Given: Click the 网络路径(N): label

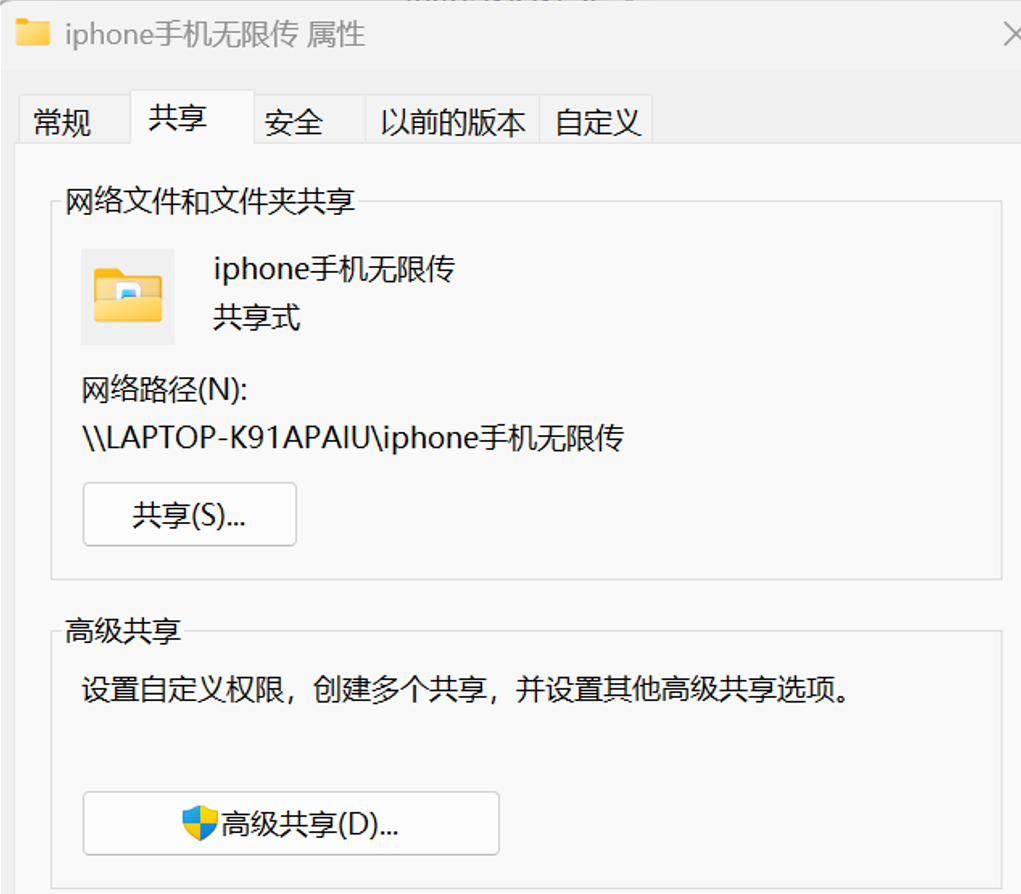Looking at the screenshot, I should [x=164, y=390].
